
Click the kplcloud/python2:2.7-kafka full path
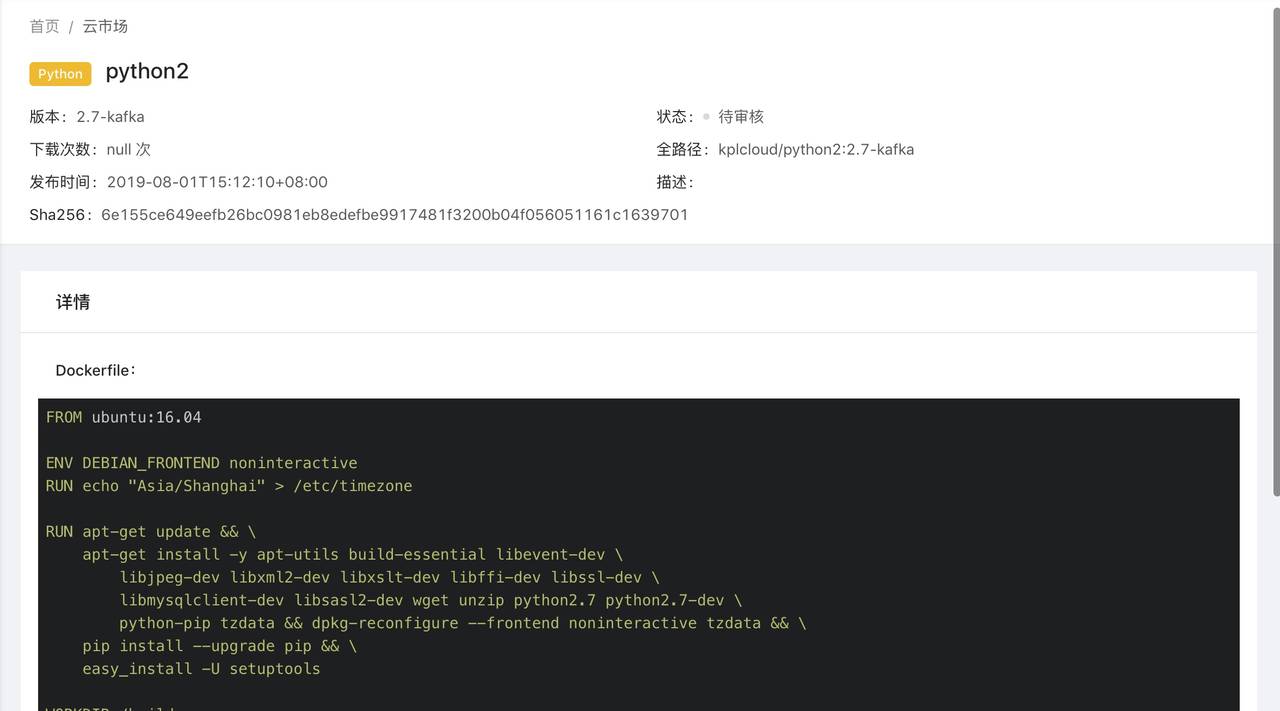coord(815,150)
